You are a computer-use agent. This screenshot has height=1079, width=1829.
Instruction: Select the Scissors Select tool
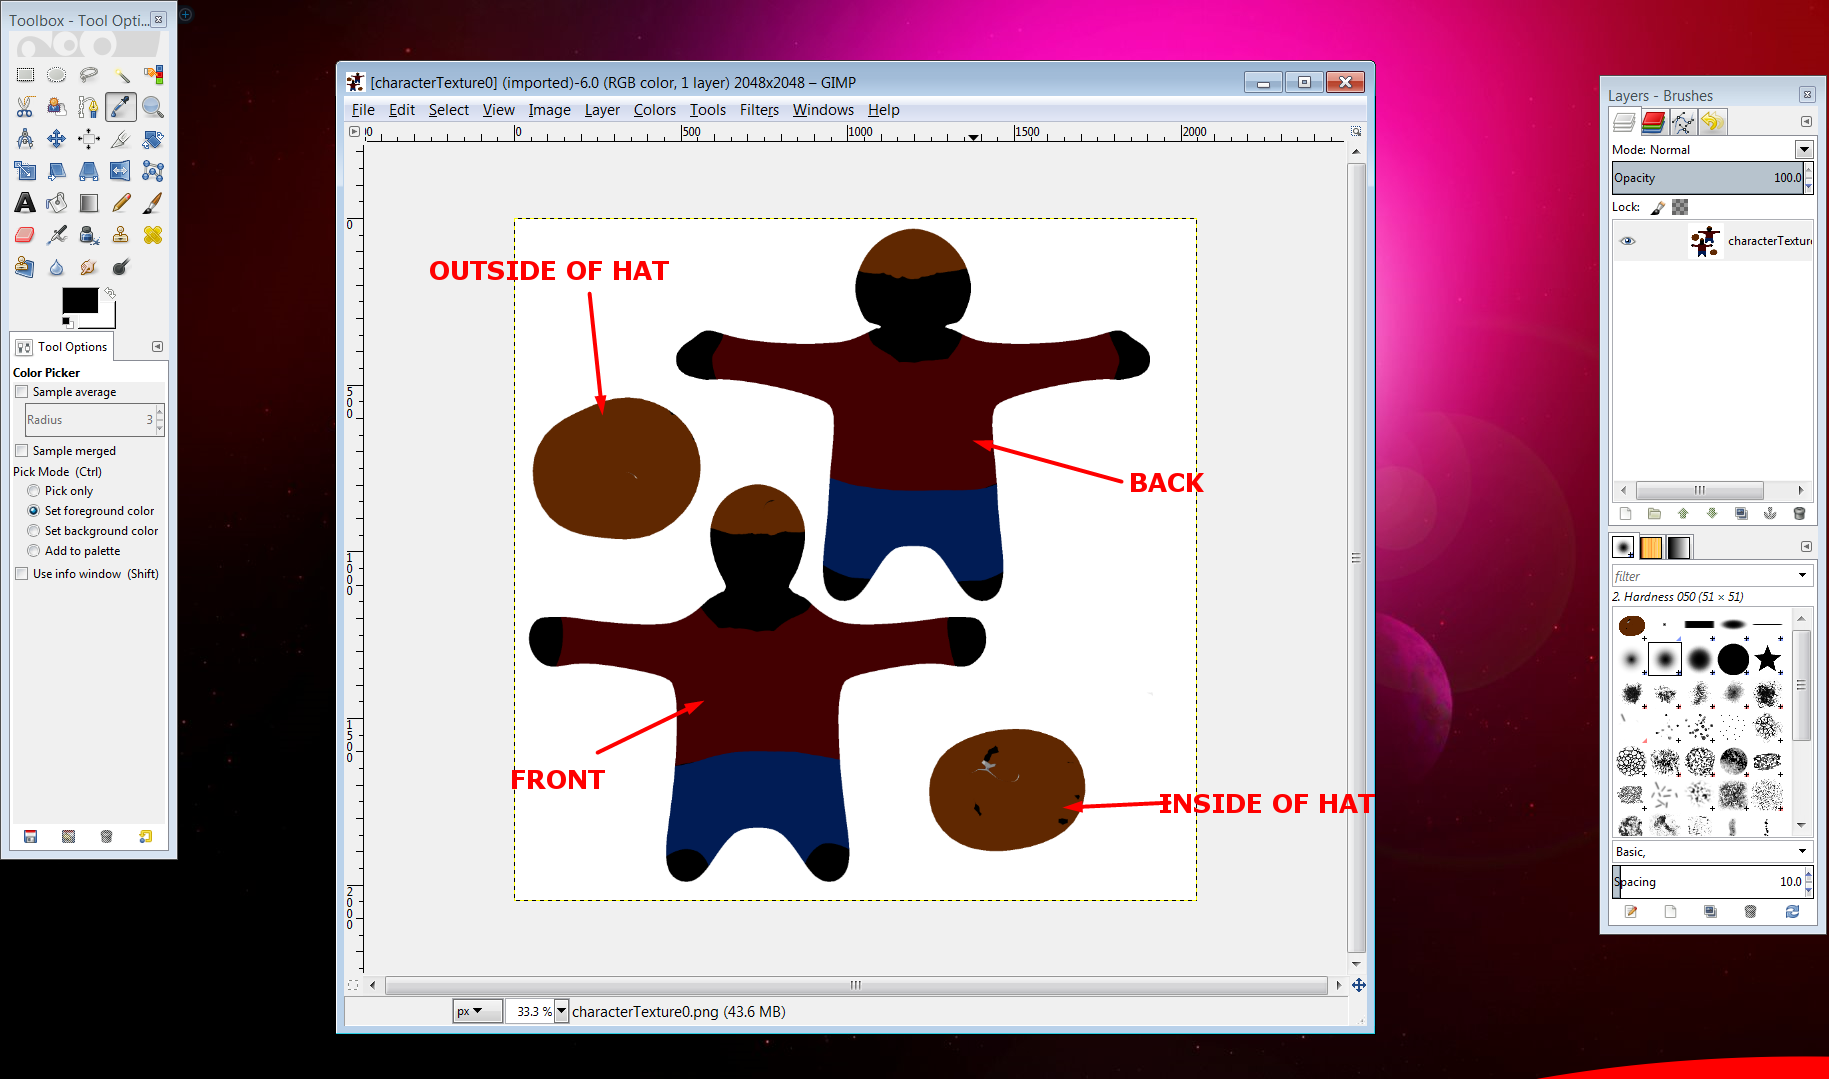pyautogui.click(x=25, y=107)
